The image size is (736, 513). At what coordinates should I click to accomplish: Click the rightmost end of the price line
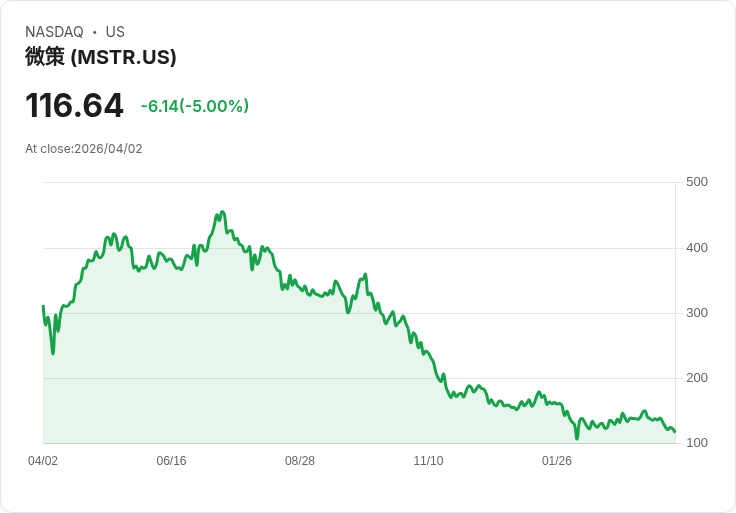pyautogui.click(x=675, y=432)
